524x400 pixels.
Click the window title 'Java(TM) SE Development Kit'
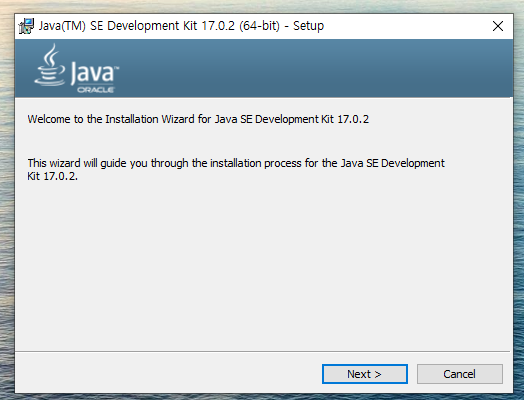click(181, 26)
